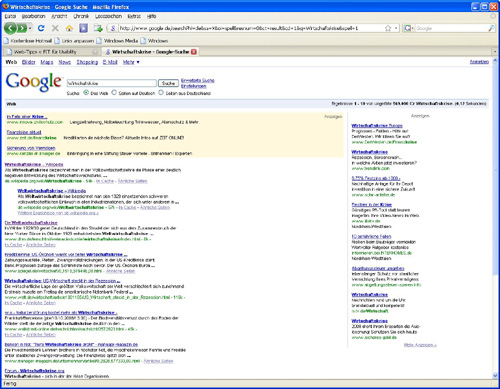Click the Google logo
Image resolution: width=500 pixels, height=389 pixels.
pyautogui.click(x=34, y=82)
